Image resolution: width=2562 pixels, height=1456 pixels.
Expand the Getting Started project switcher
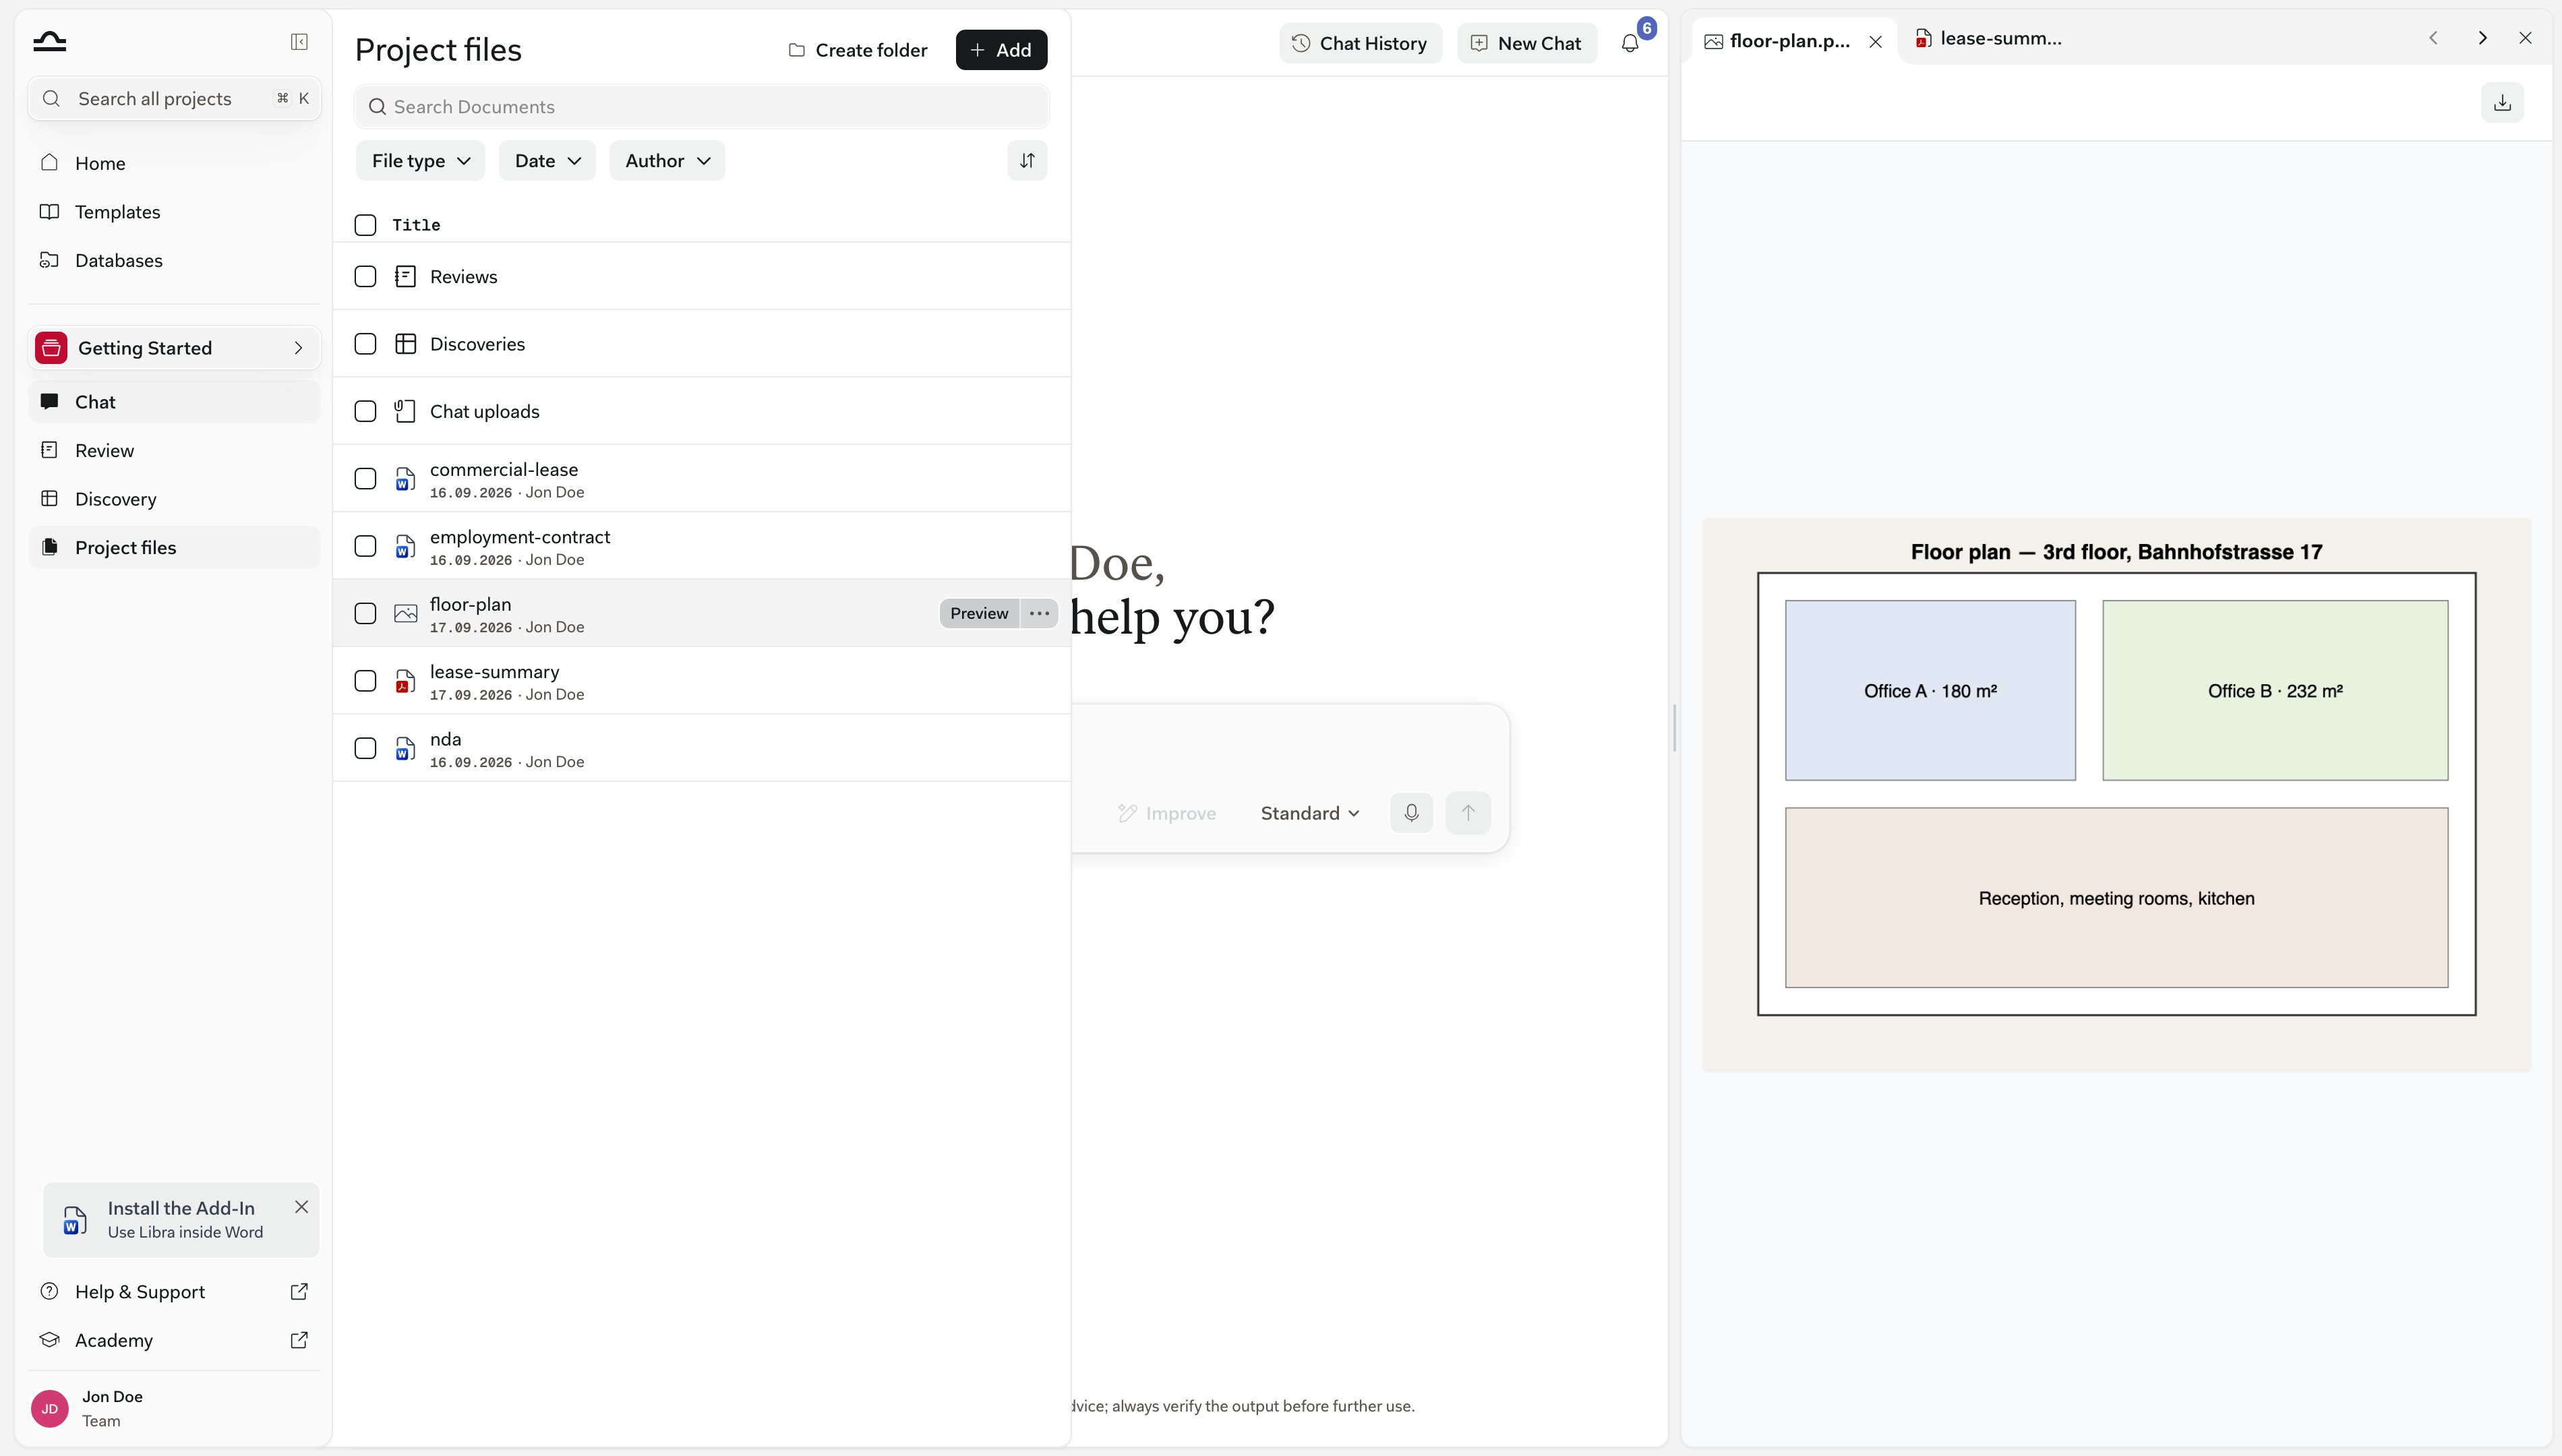coord(174,348)
